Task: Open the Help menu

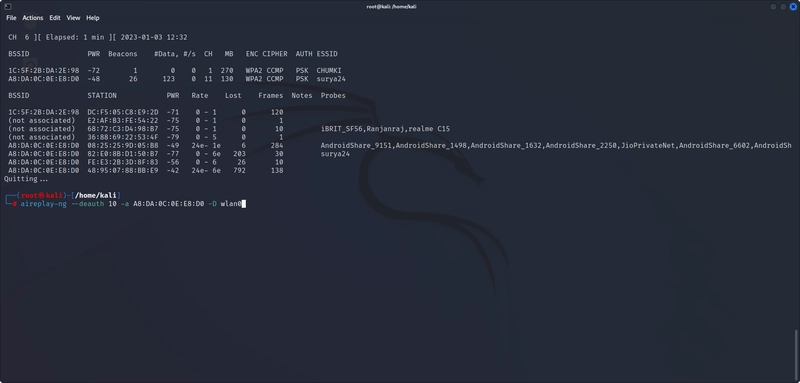Action: pos(93,18)
